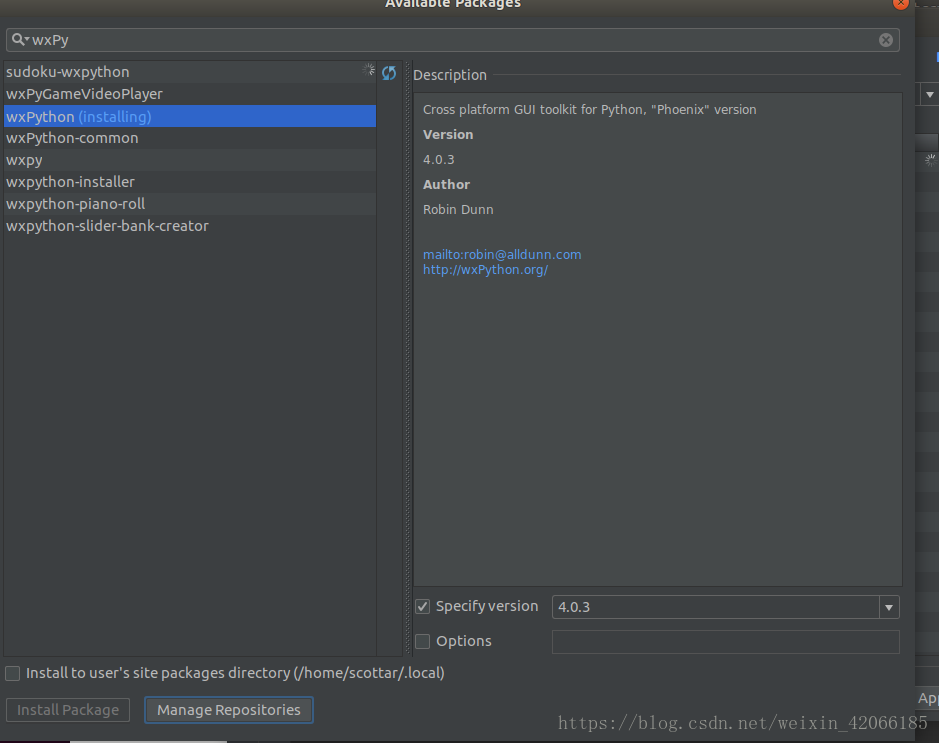Check Install to user's site packages directory

click(x=13, y=674)
